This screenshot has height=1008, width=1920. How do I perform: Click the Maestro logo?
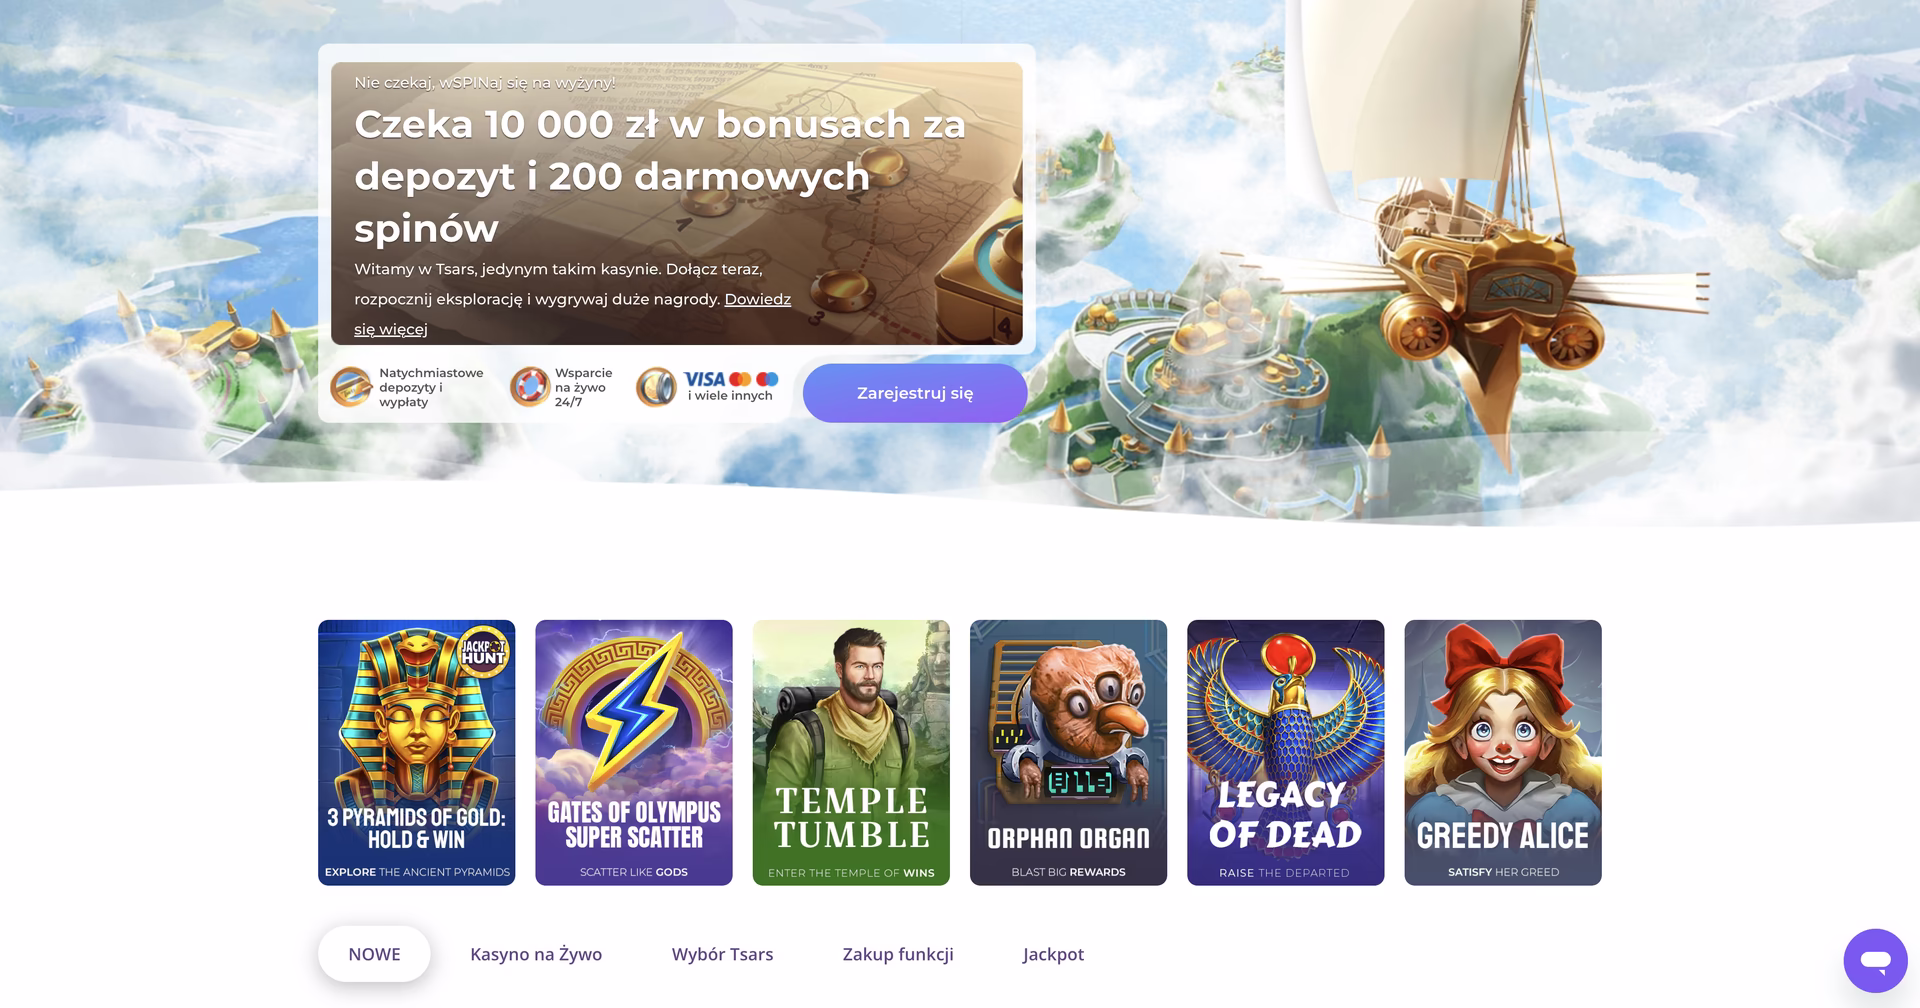767,379
